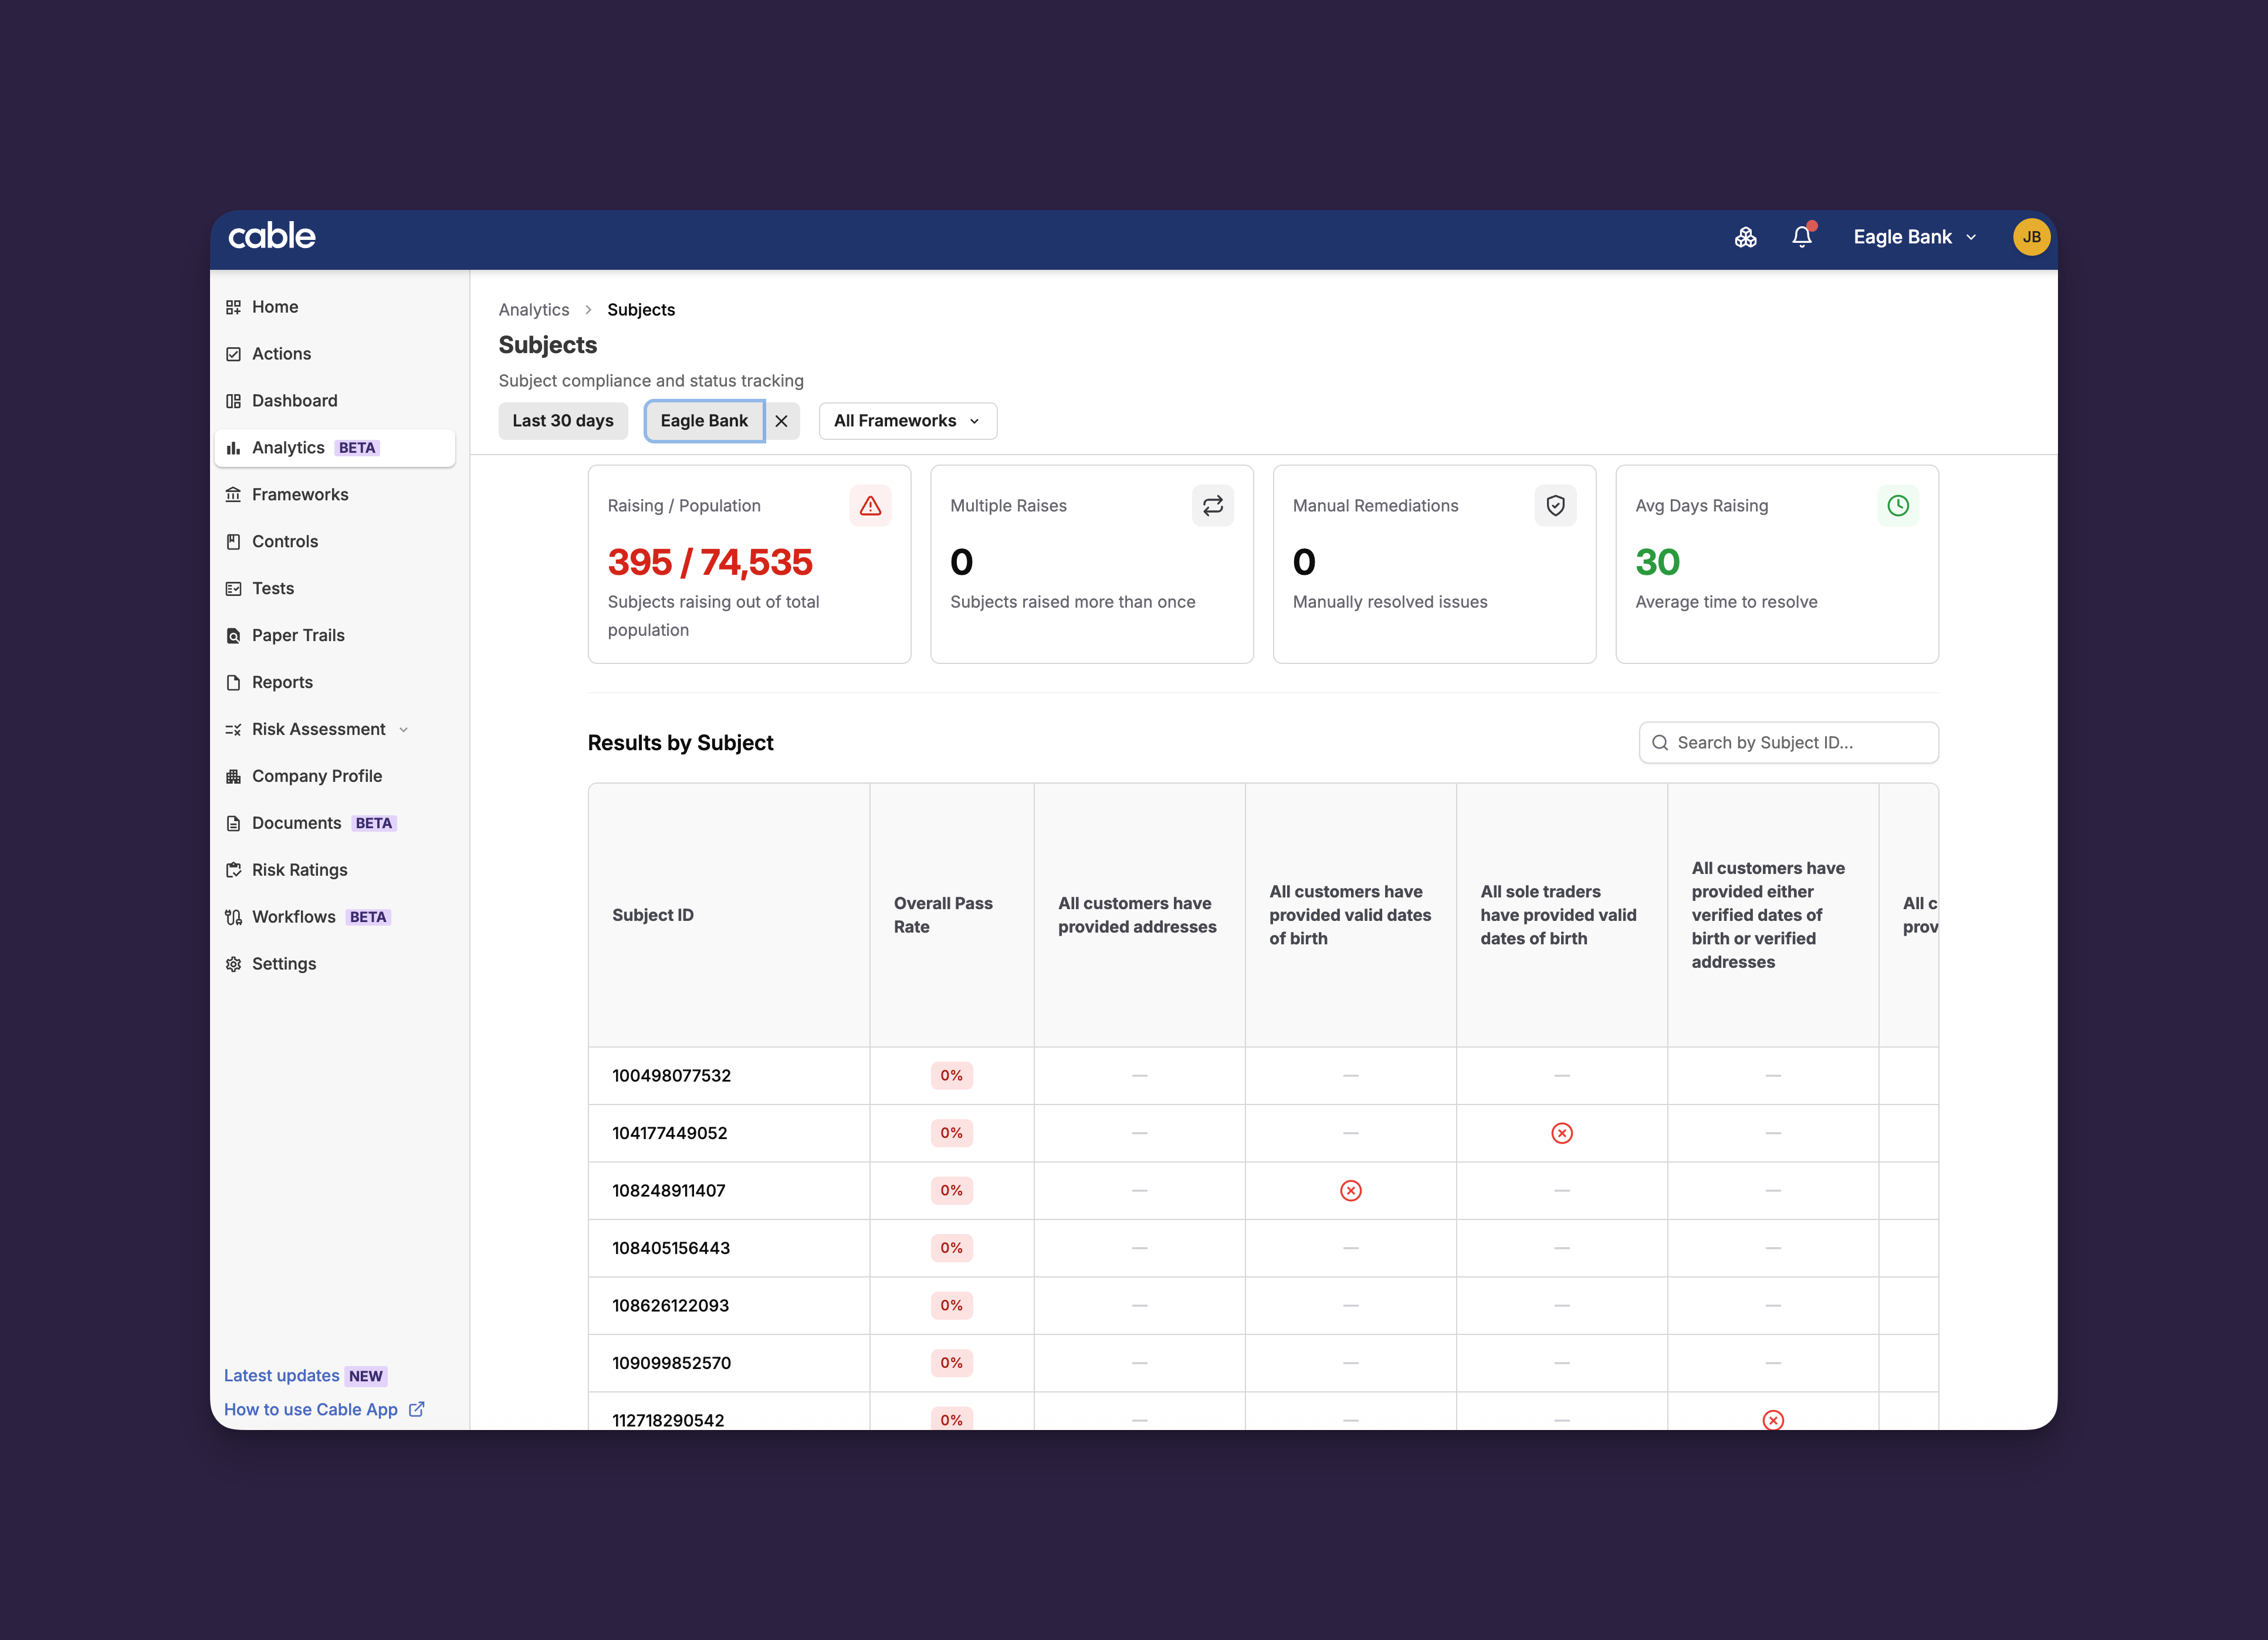Image resolution: width=2268 pixels, height=1640 pixels.
Task: Click failed icon in row 112718290542
Action: pos(1772,1420)
